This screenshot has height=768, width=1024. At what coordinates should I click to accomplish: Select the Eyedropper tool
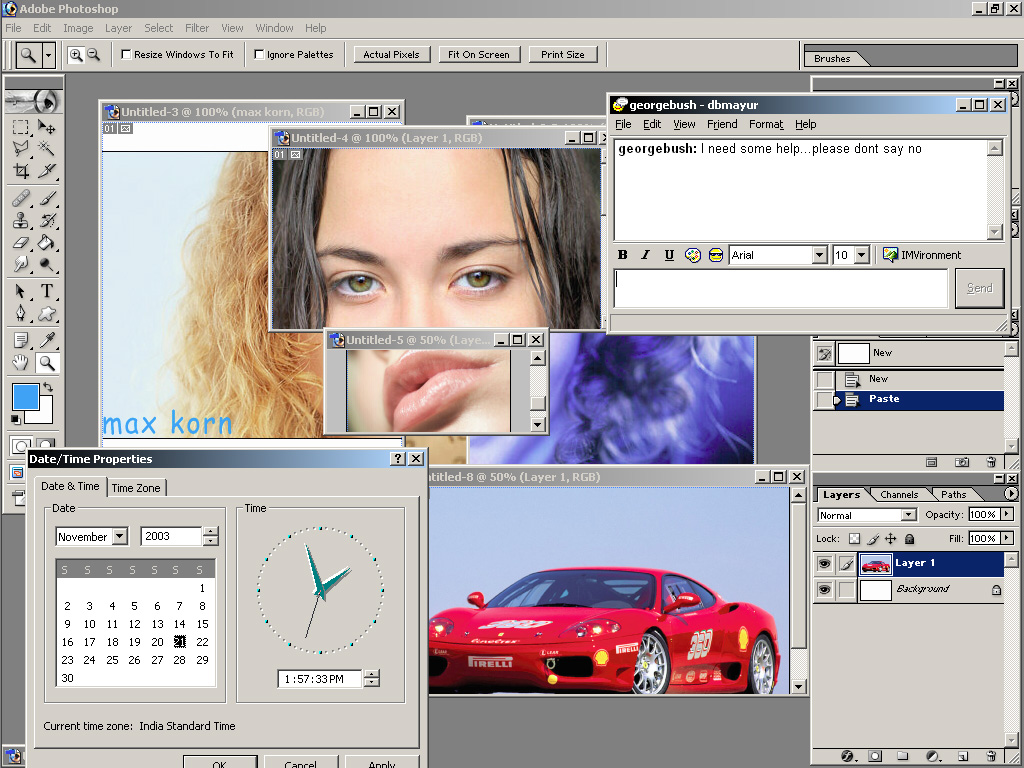coord(46,340)
